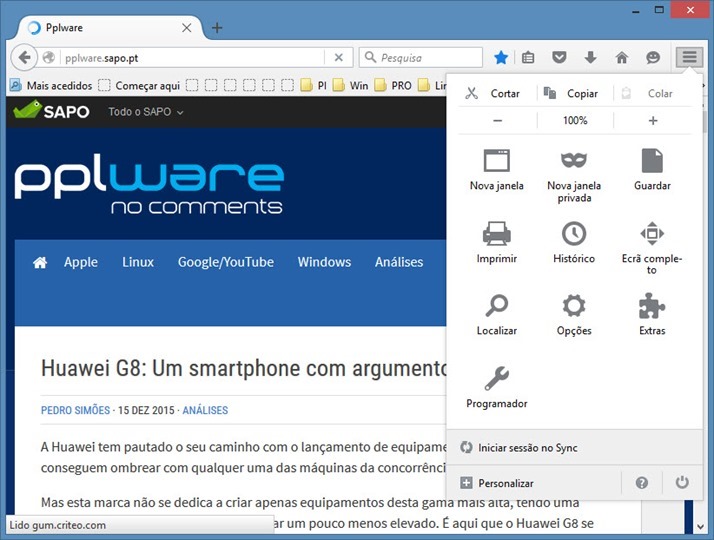Screen dimensions: 714x540
Task: Open the Google/YouTube navigation link
Action: [x=226, y=262]
